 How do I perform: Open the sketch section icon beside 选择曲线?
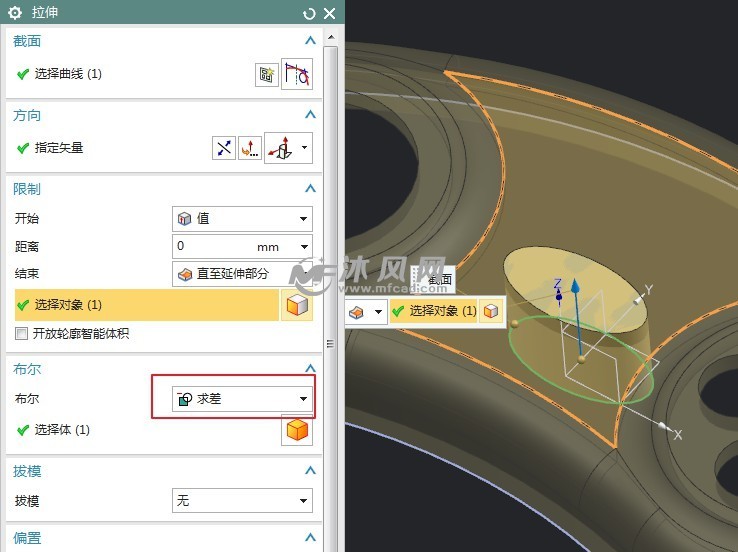point(267,74)
